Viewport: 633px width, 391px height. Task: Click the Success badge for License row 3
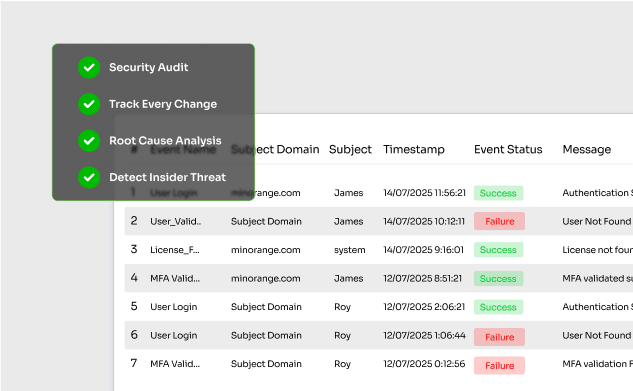499,250
